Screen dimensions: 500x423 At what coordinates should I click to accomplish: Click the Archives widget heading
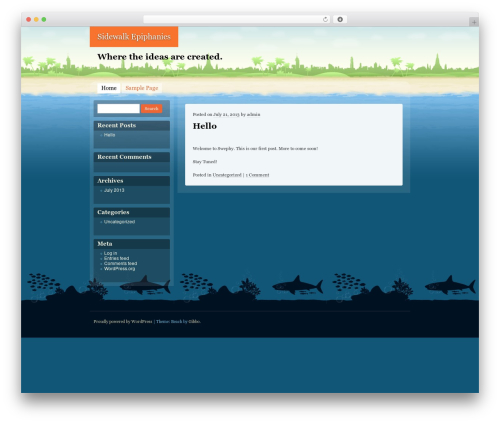pyautogui.click(x=110, y=181)
